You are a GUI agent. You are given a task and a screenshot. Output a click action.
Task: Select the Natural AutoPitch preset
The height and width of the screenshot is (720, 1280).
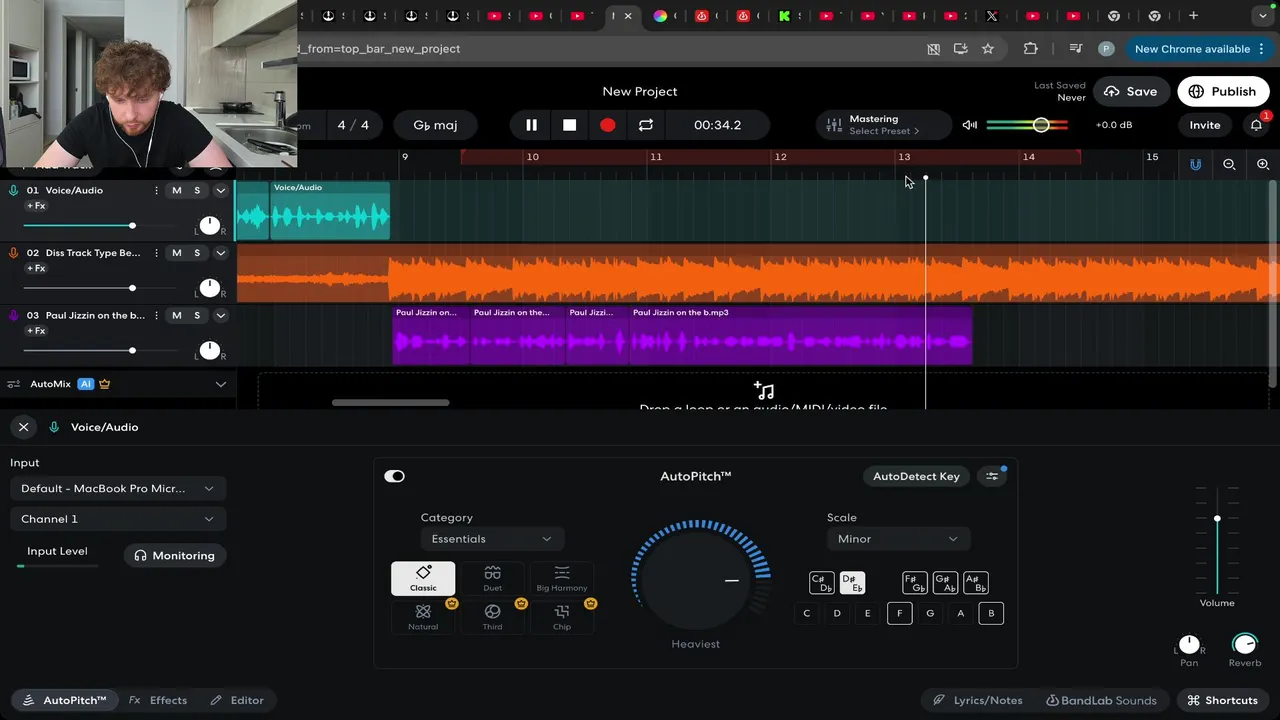tap(423, 616)
